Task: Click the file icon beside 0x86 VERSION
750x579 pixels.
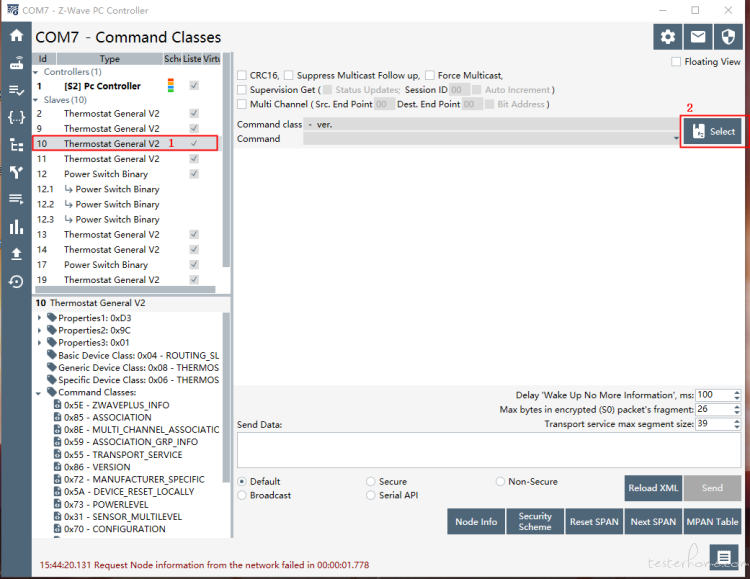Action: click(x=57, y=467)
